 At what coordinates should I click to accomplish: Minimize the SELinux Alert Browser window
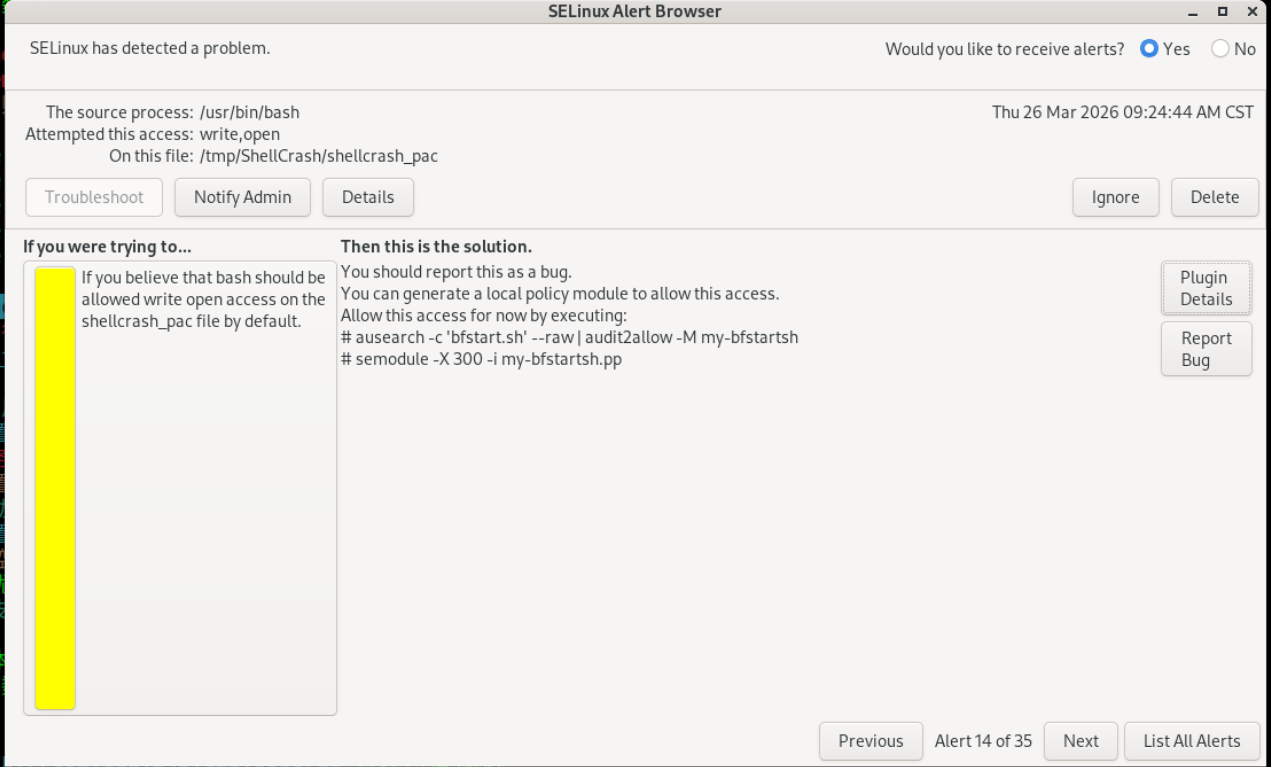(x=1194, y=12)
